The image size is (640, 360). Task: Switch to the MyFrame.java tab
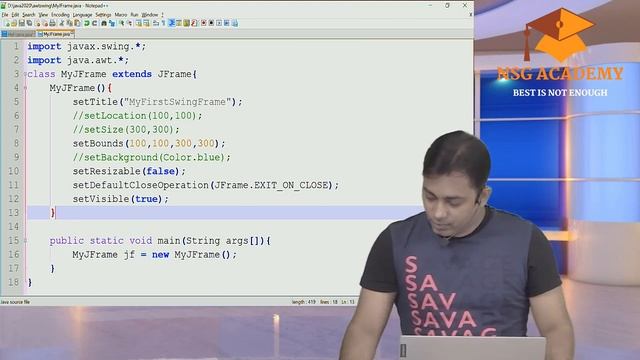point(55,34)
